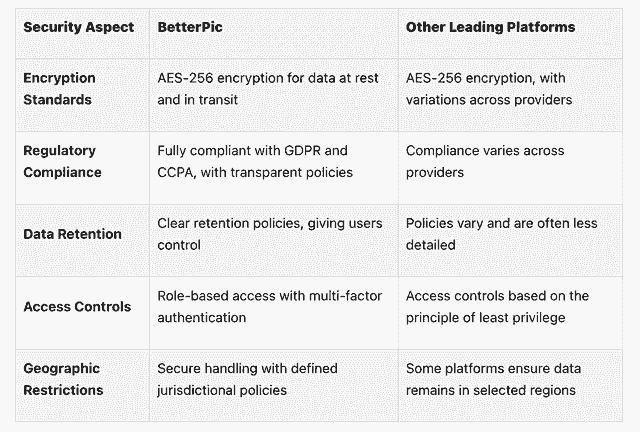
Task: Select the Encryption Standards row label
Action: [x=60, y=89]
